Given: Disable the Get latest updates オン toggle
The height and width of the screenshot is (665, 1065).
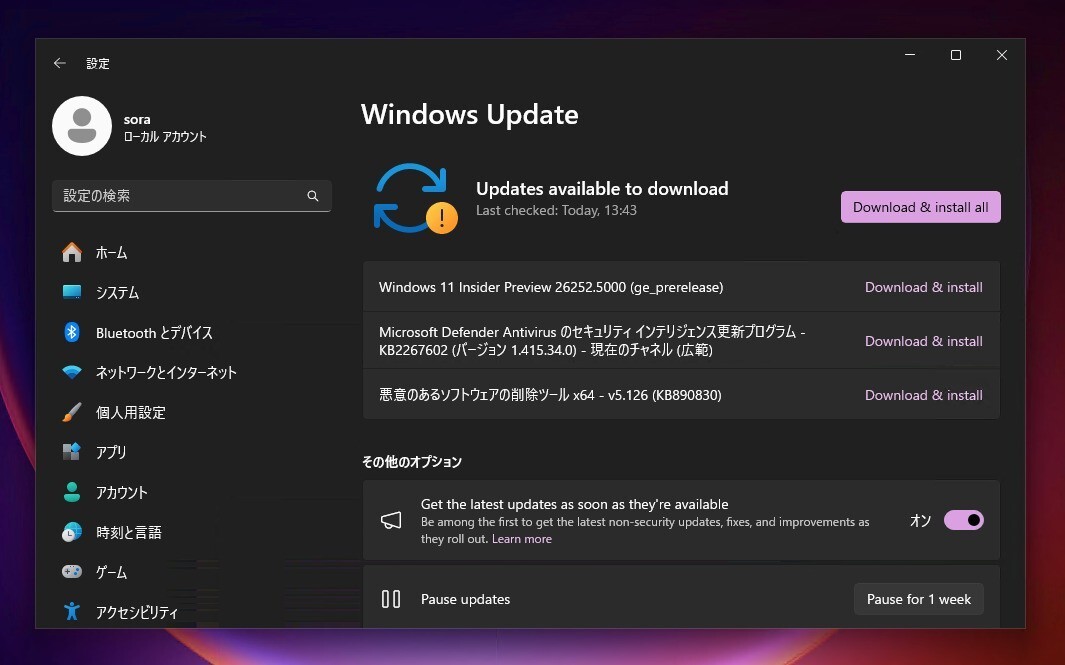Looking at the screenshot, I should click(963, 520).
